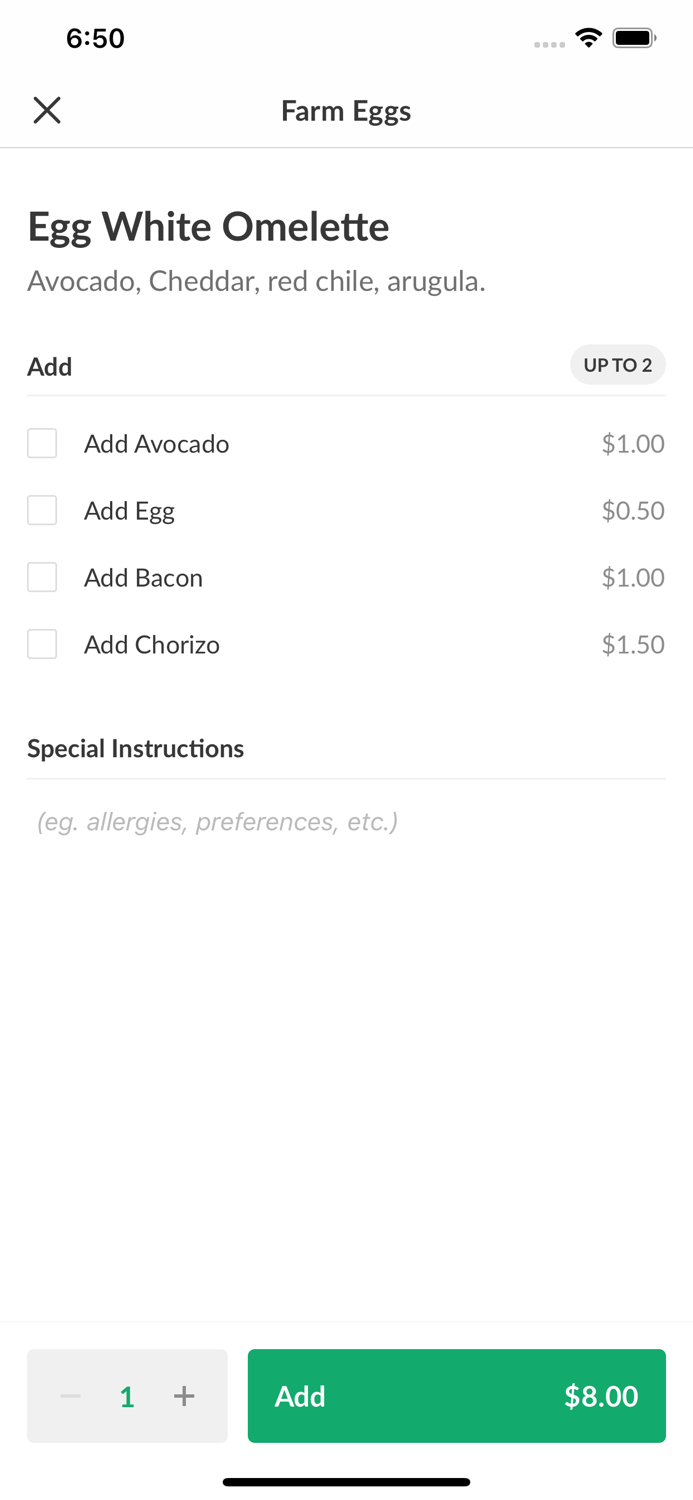
Task: Check the Add Chorizo option
Action: [42, 644]
